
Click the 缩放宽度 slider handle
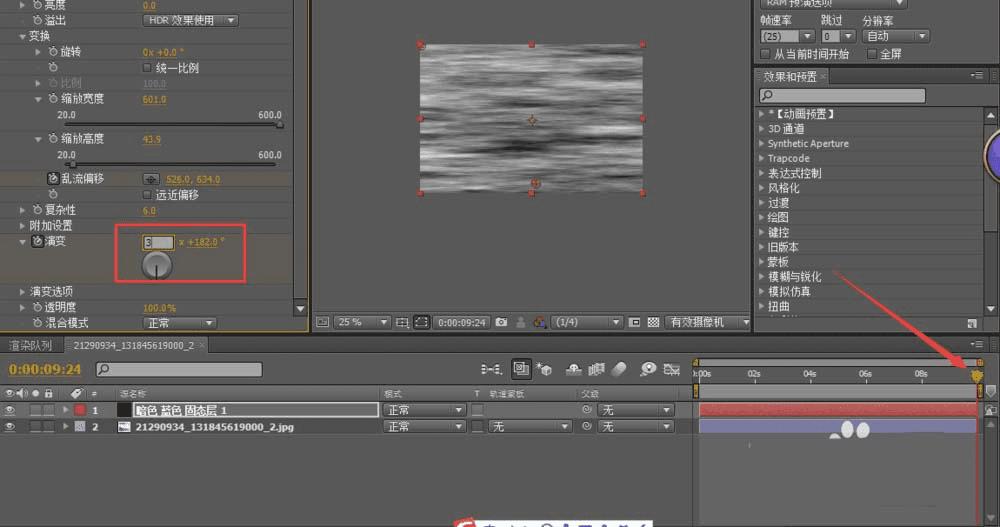pos(279,125)
